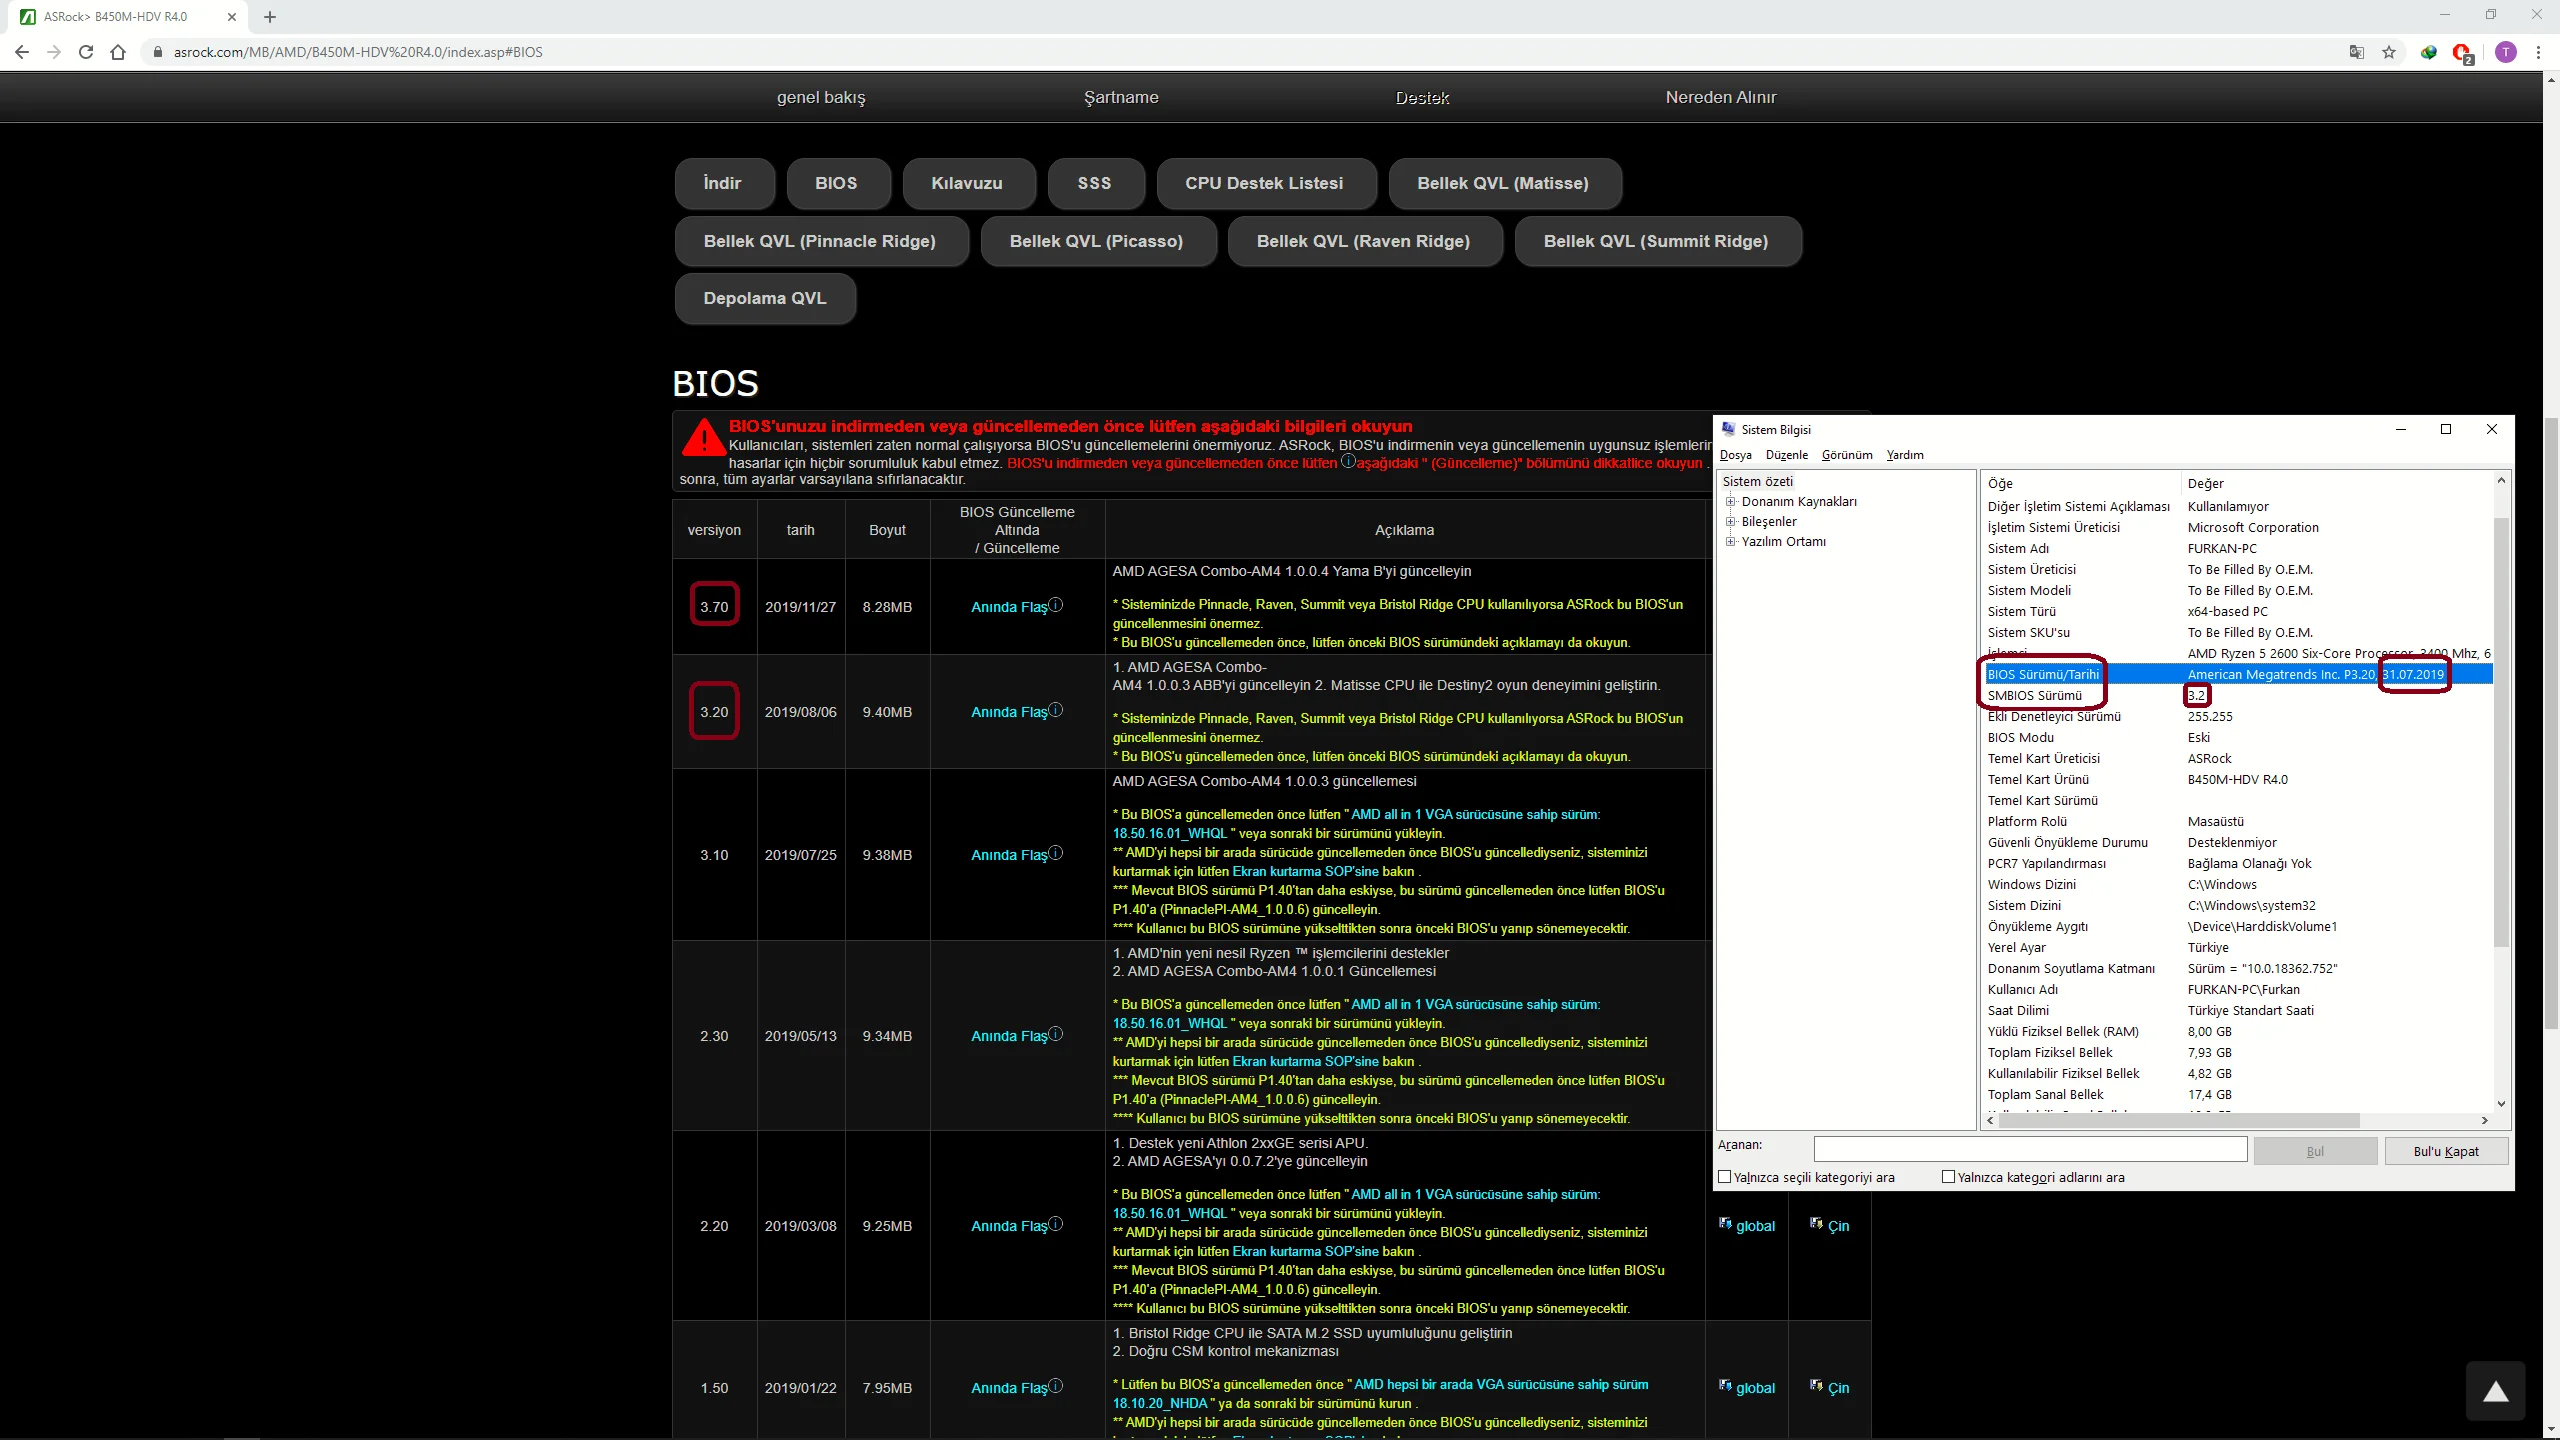Click the CPU Destek Listesi button
Screen dimensions: 2560x1440
1264,183
